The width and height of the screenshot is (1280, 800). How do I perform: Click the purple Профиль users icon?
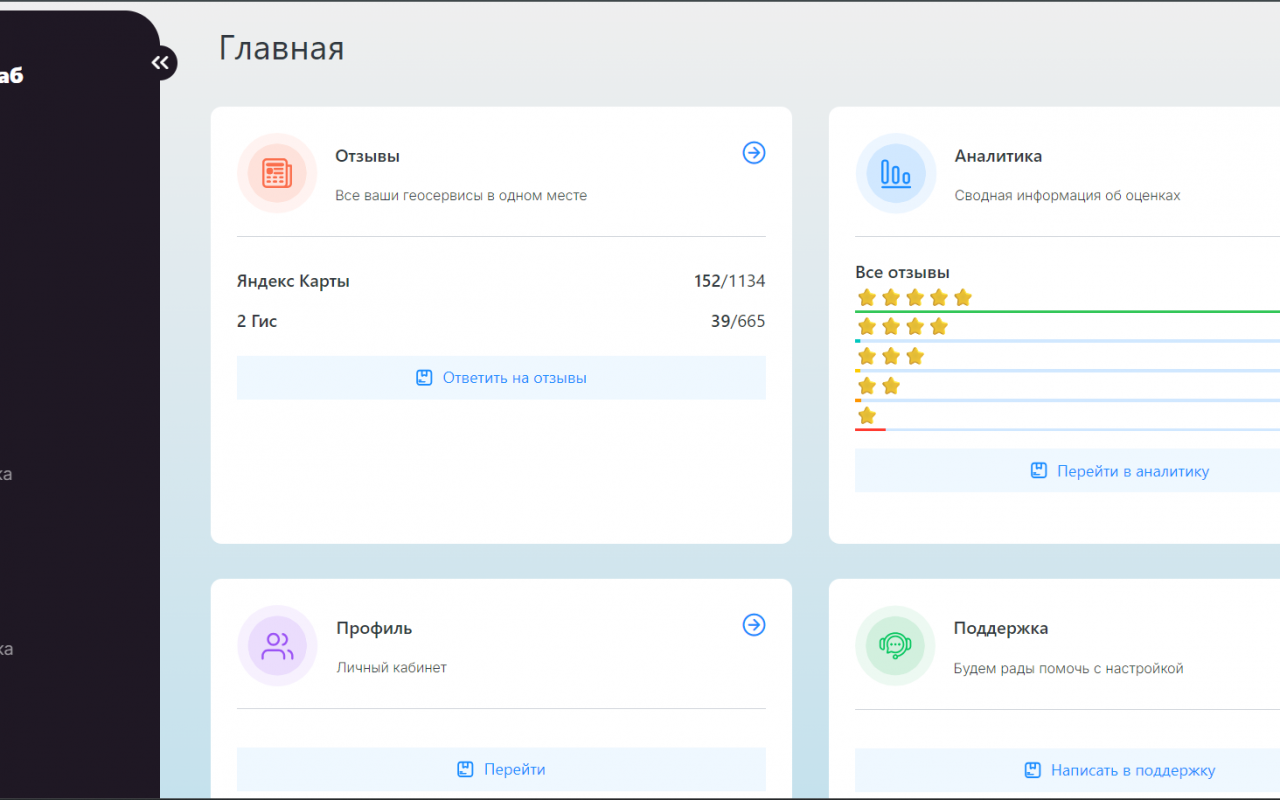277,645
